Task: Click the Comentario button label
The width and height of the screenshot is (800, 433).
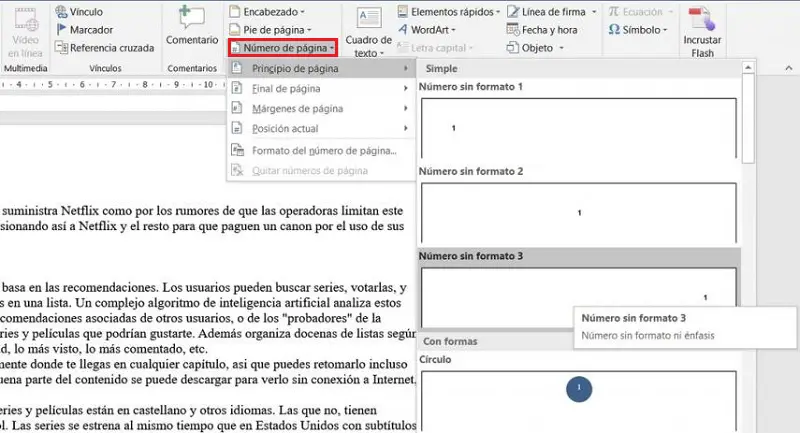Action: click(x=192, y=40)
